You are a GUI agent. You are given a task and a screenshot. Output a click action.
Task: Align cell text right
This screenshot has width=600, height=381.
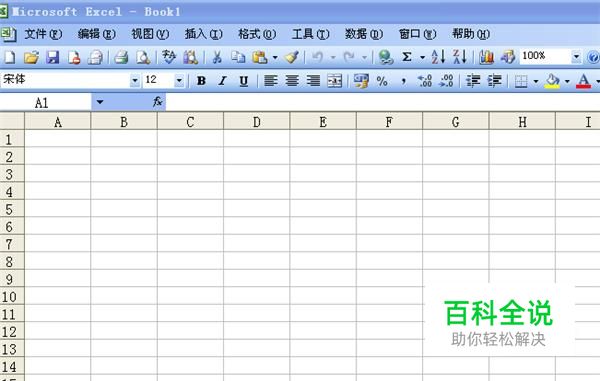(313, 81)
